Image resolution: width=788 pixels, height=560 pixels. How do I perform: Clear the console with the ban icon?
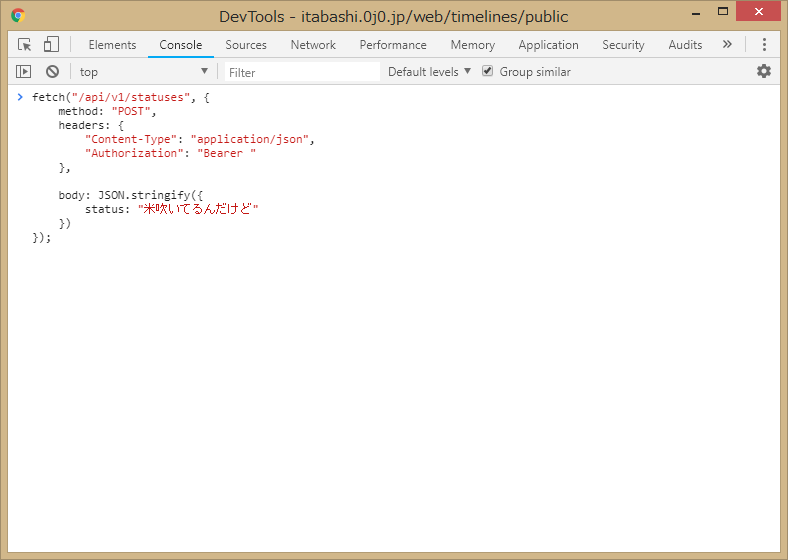click(52, 72)
